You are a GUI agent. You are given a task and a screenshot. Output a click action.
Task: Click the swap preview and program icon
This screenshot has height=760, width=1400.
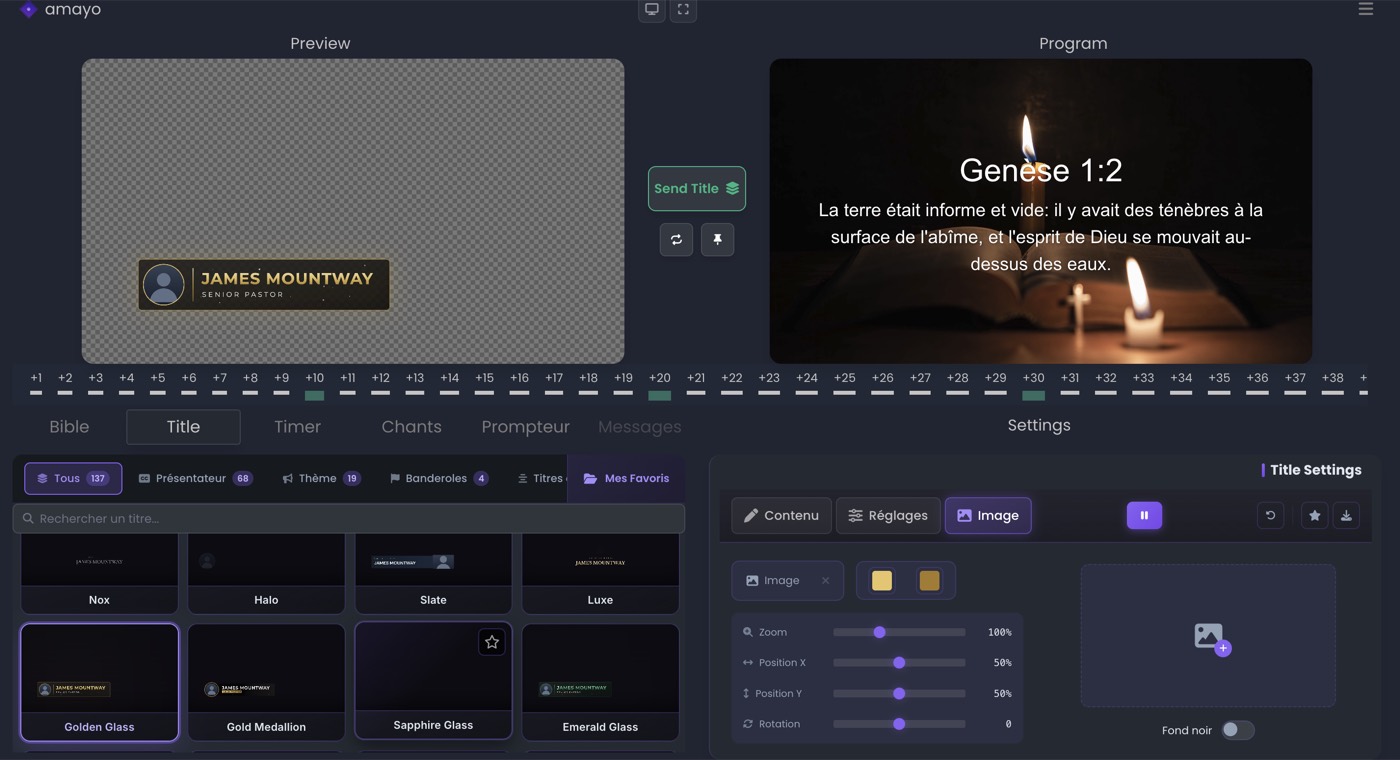click(676, 240)
